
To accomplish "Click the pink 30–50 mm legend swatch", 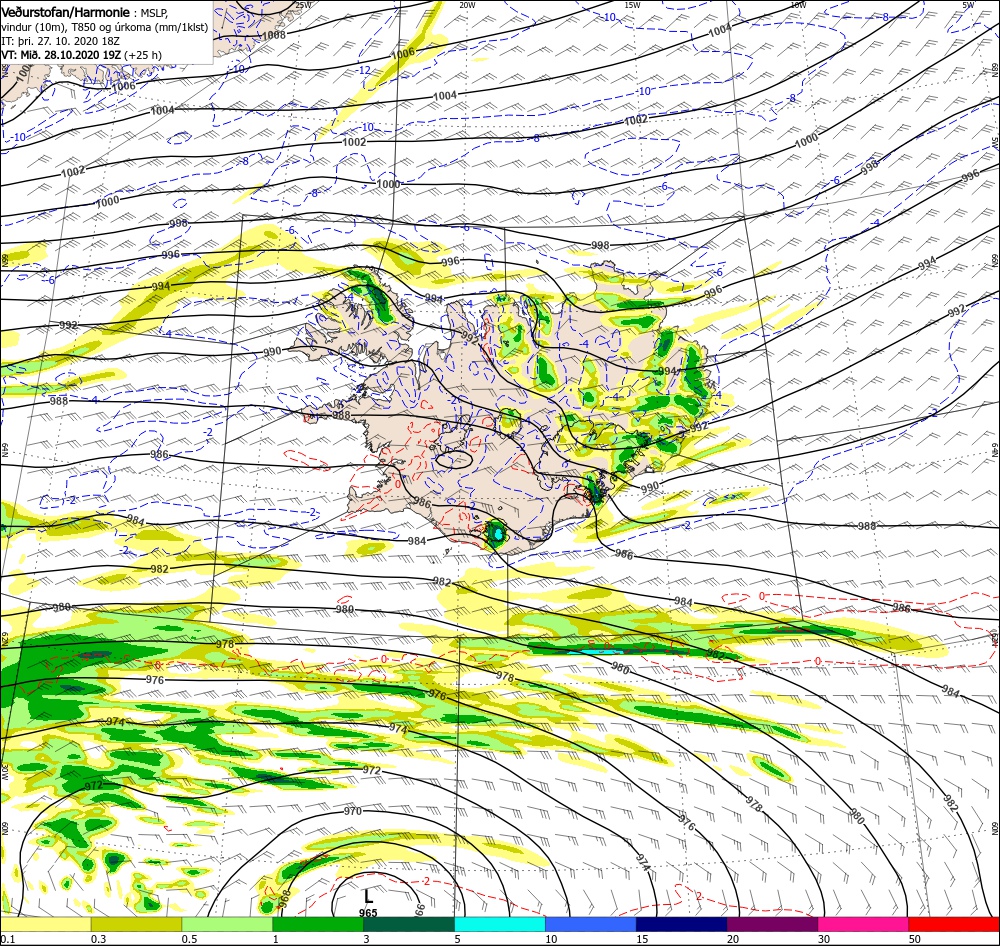I will [x=864, y=924].
